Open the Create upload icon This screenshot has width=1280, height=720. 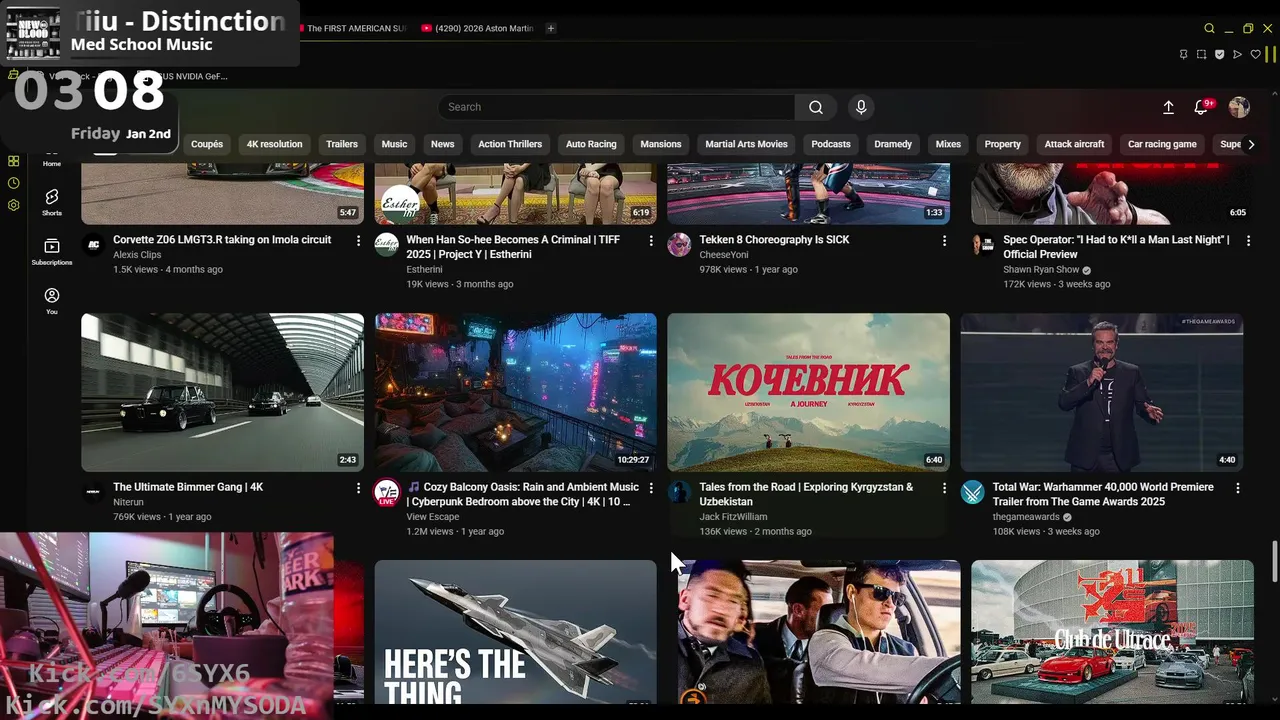[x=1168, y=107]
